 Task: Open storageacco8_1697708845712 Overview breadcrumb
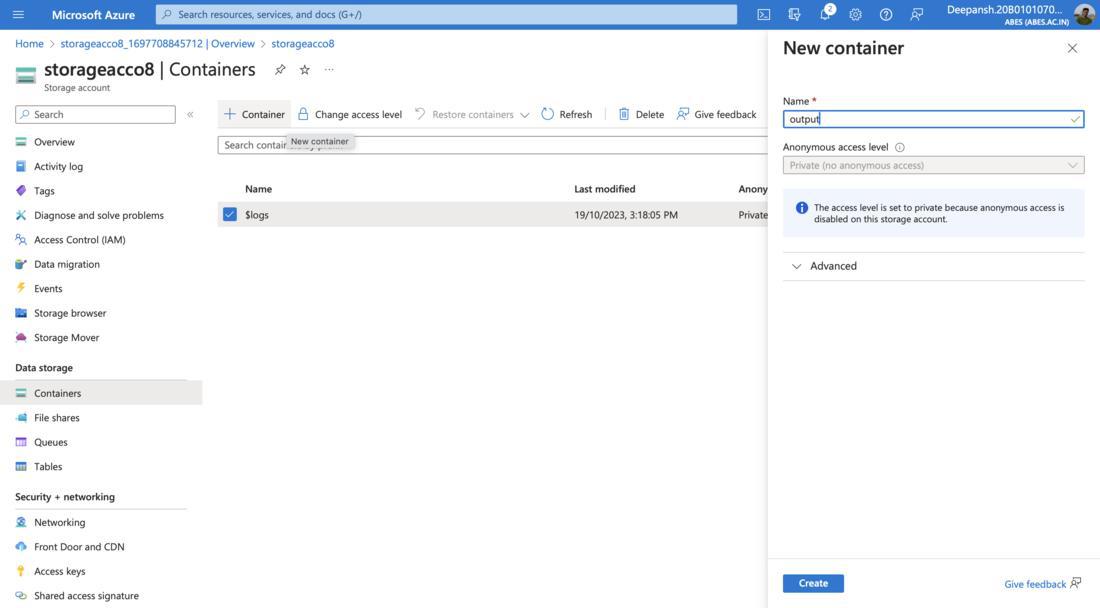(x=157, y=43)
